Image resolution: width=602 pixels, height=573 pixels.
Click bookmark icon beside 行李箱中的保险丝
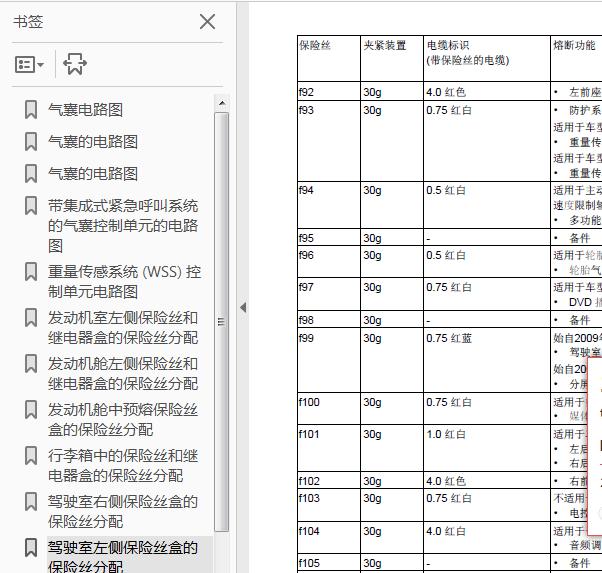(x=31, y=456)
